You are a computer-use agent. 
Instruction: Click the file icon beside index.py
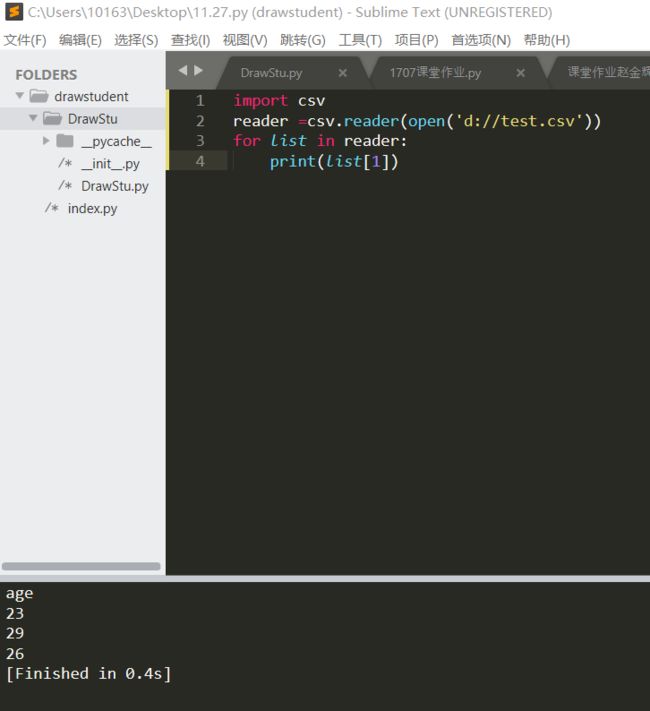(51, 208)
